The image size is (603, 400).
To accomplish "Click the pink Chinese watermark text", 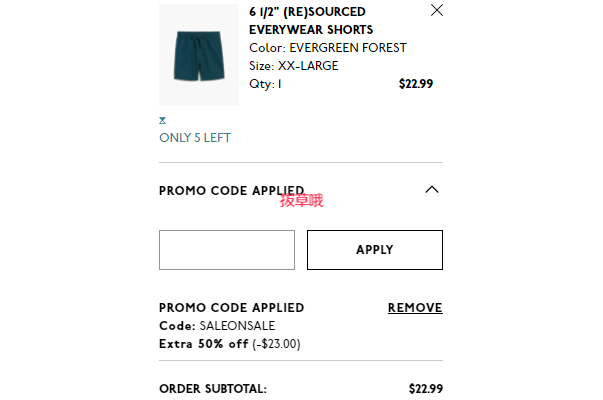I will [x=302, y=201].
